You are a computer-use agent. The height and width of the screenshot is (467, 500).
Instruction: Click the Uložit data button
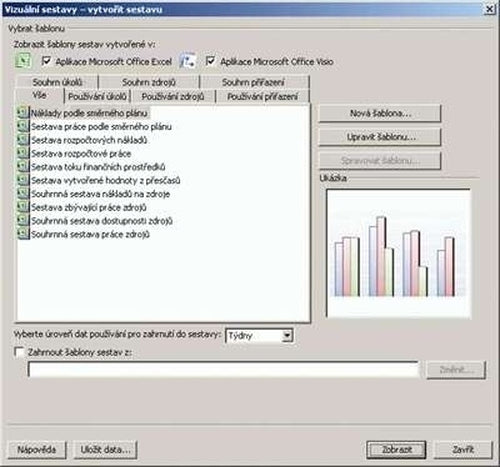click(105, 450)
